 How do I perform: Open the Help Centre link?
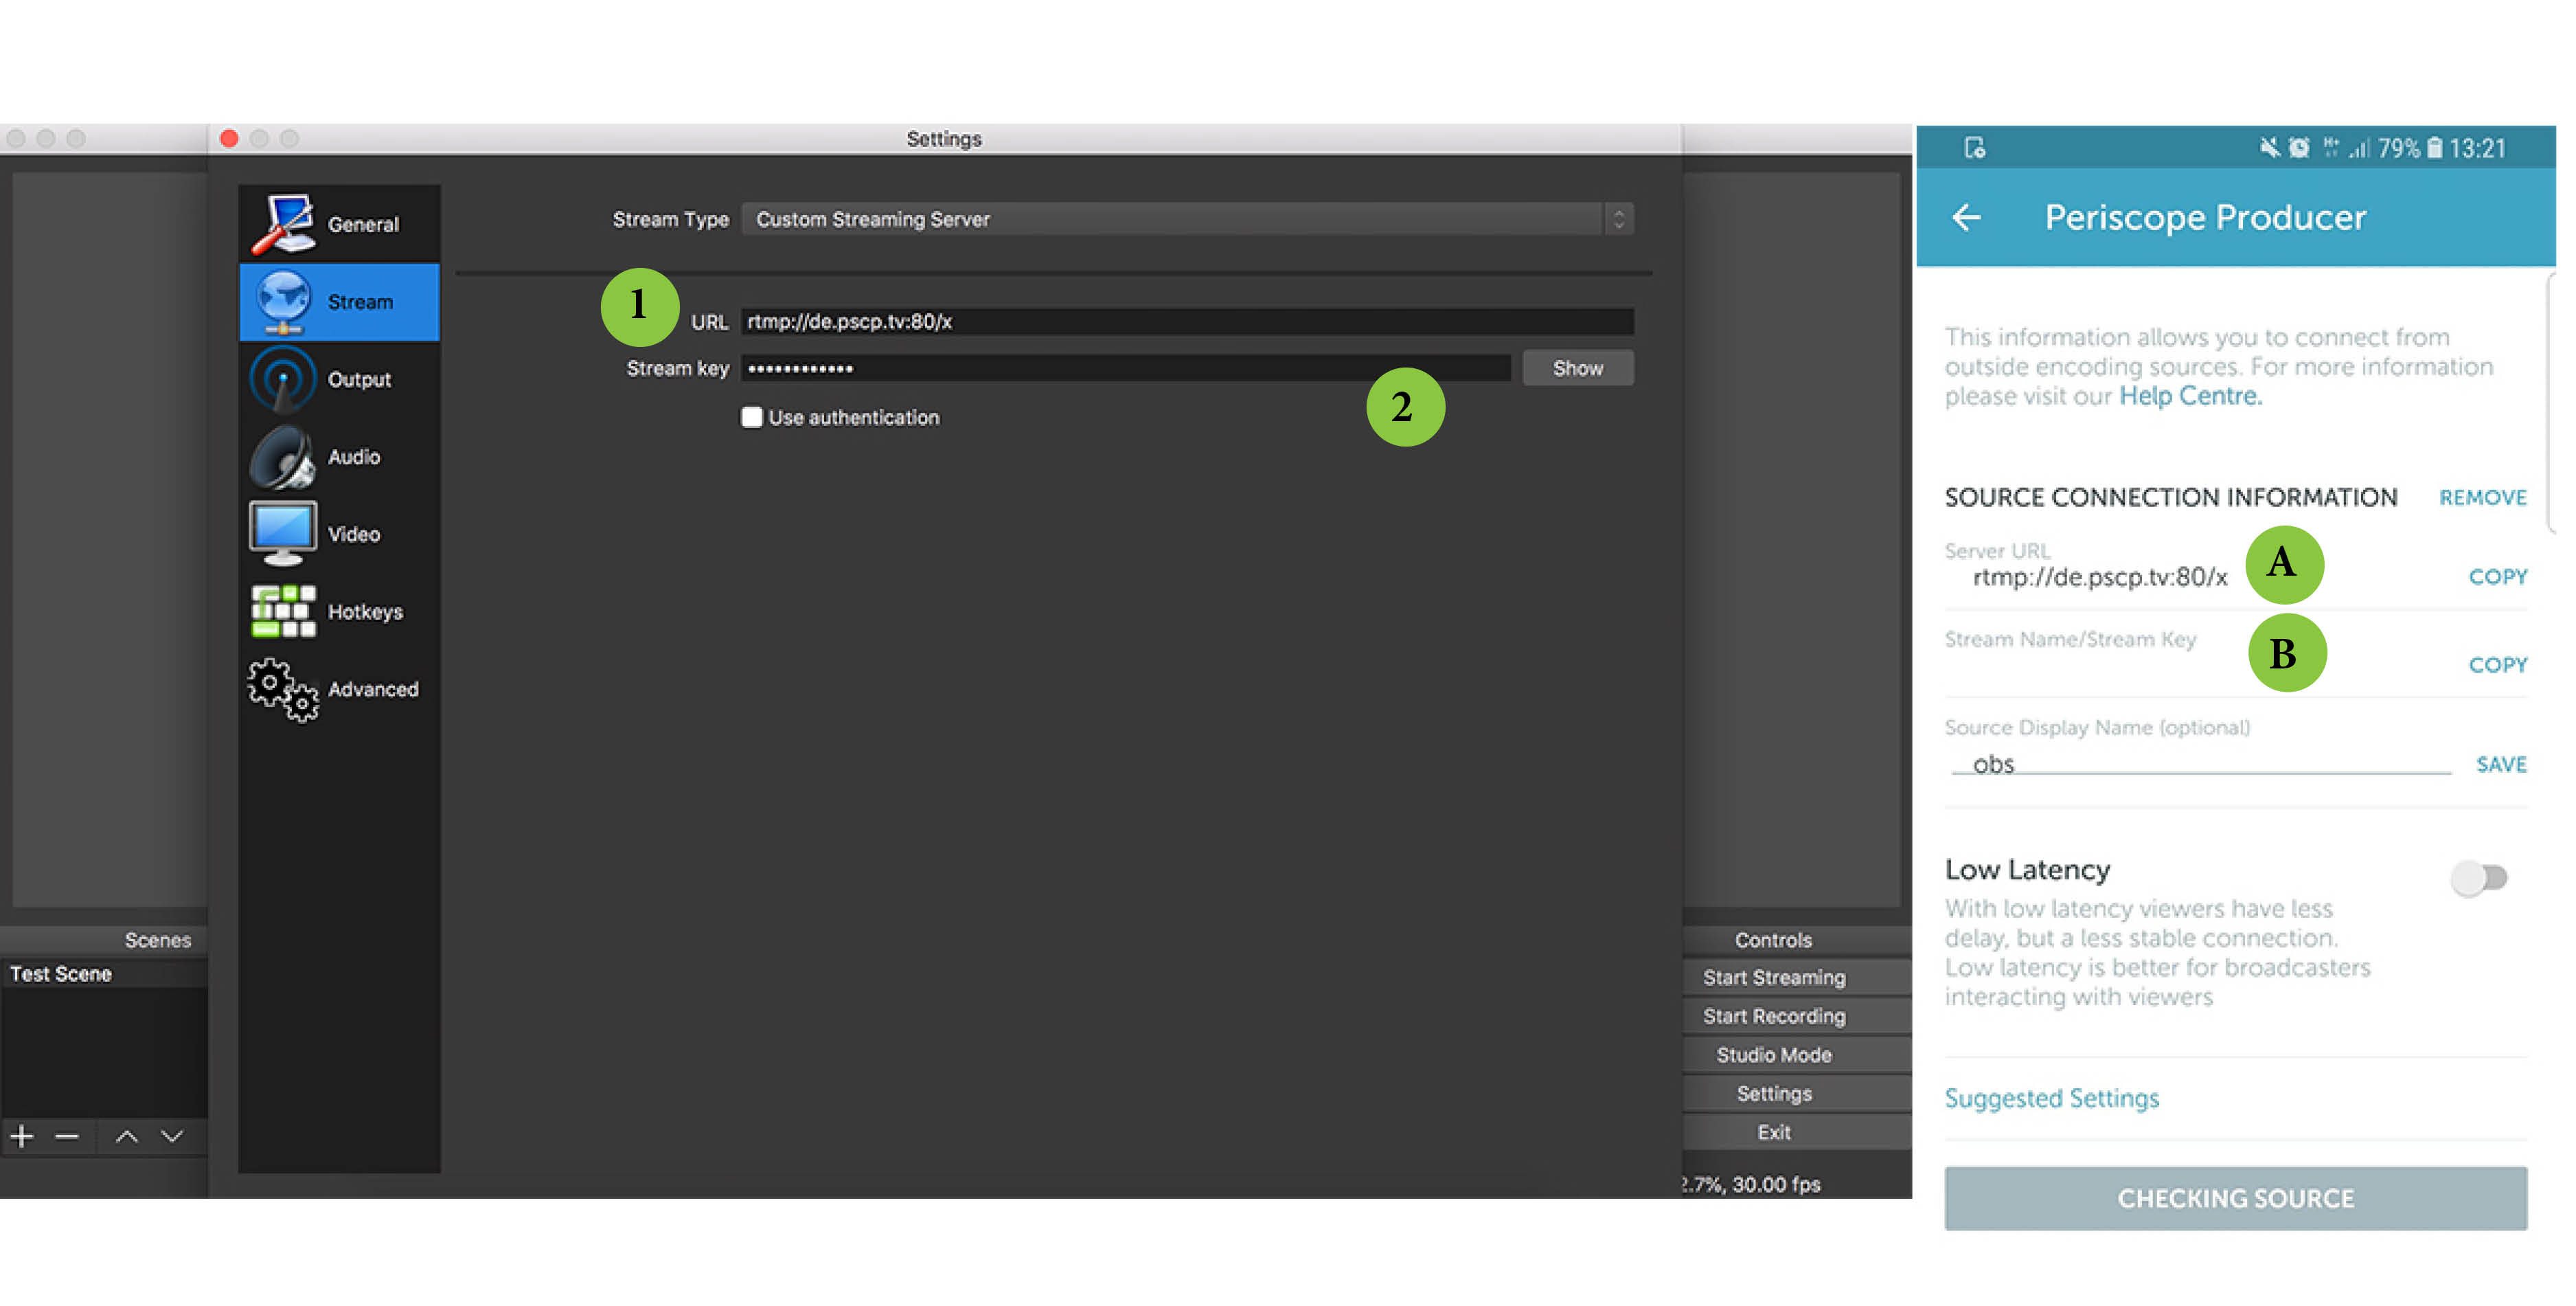[x=2190, y=396]
